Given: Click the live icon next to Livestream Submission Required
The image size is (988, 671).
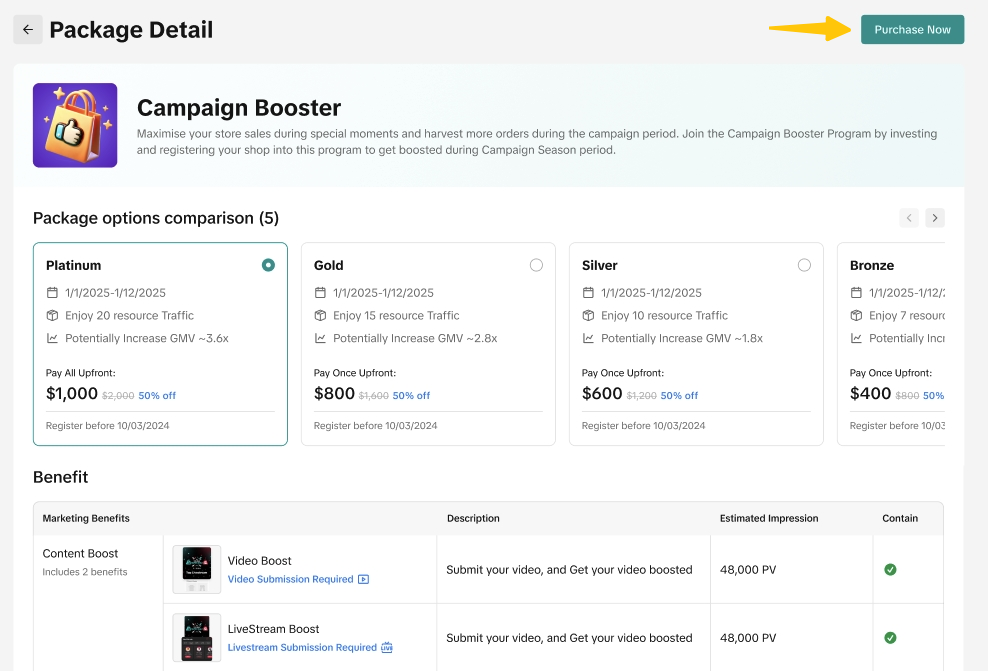Looking at the screenshot, I should tap(387, 647).
